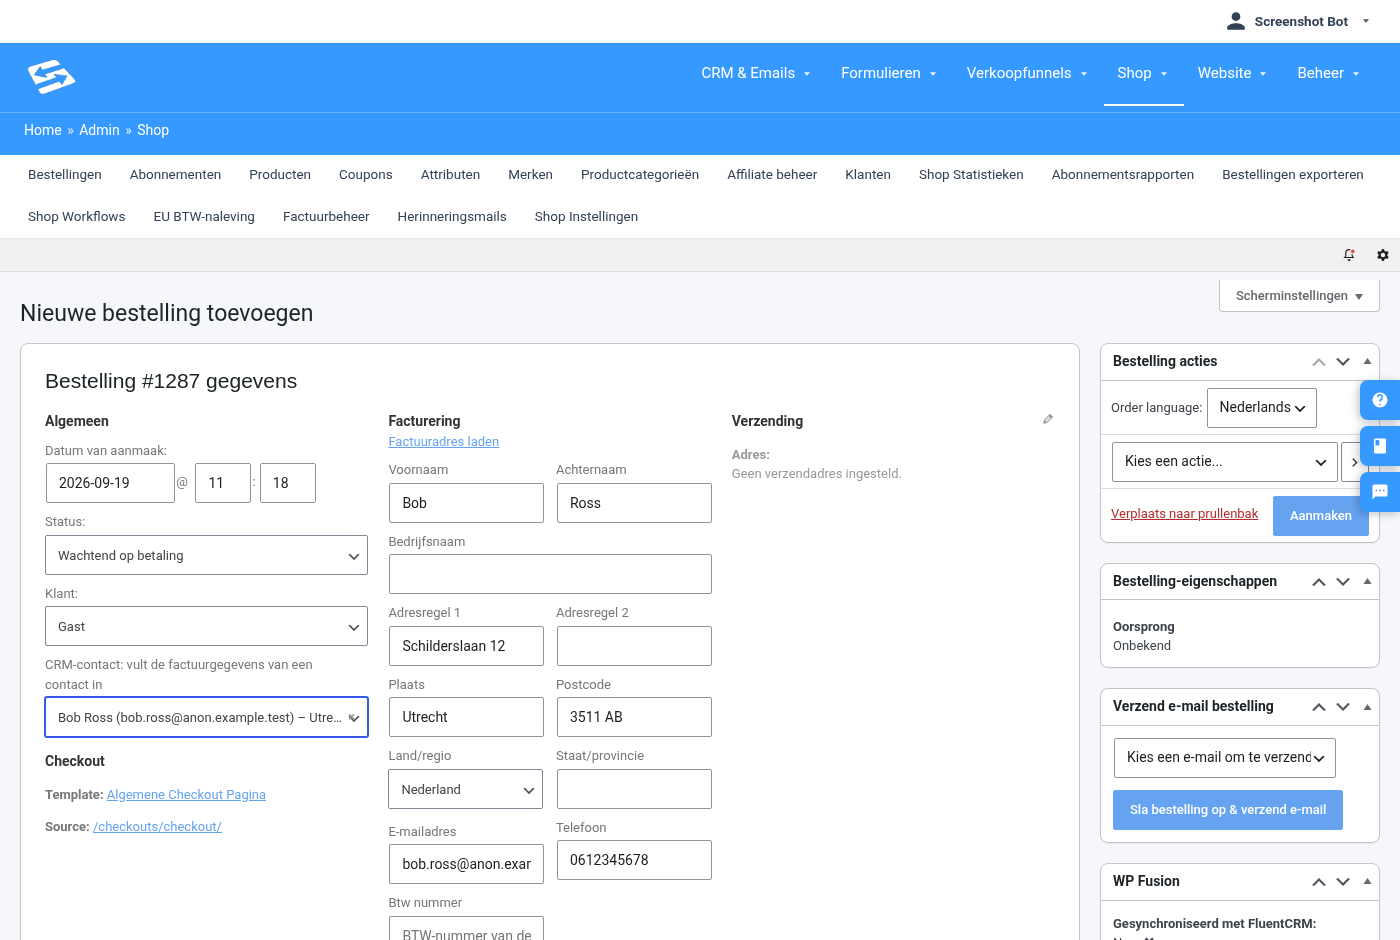1400x940 pixels.
Task: Open the notifications bell icon
Action: [1349, 255]
